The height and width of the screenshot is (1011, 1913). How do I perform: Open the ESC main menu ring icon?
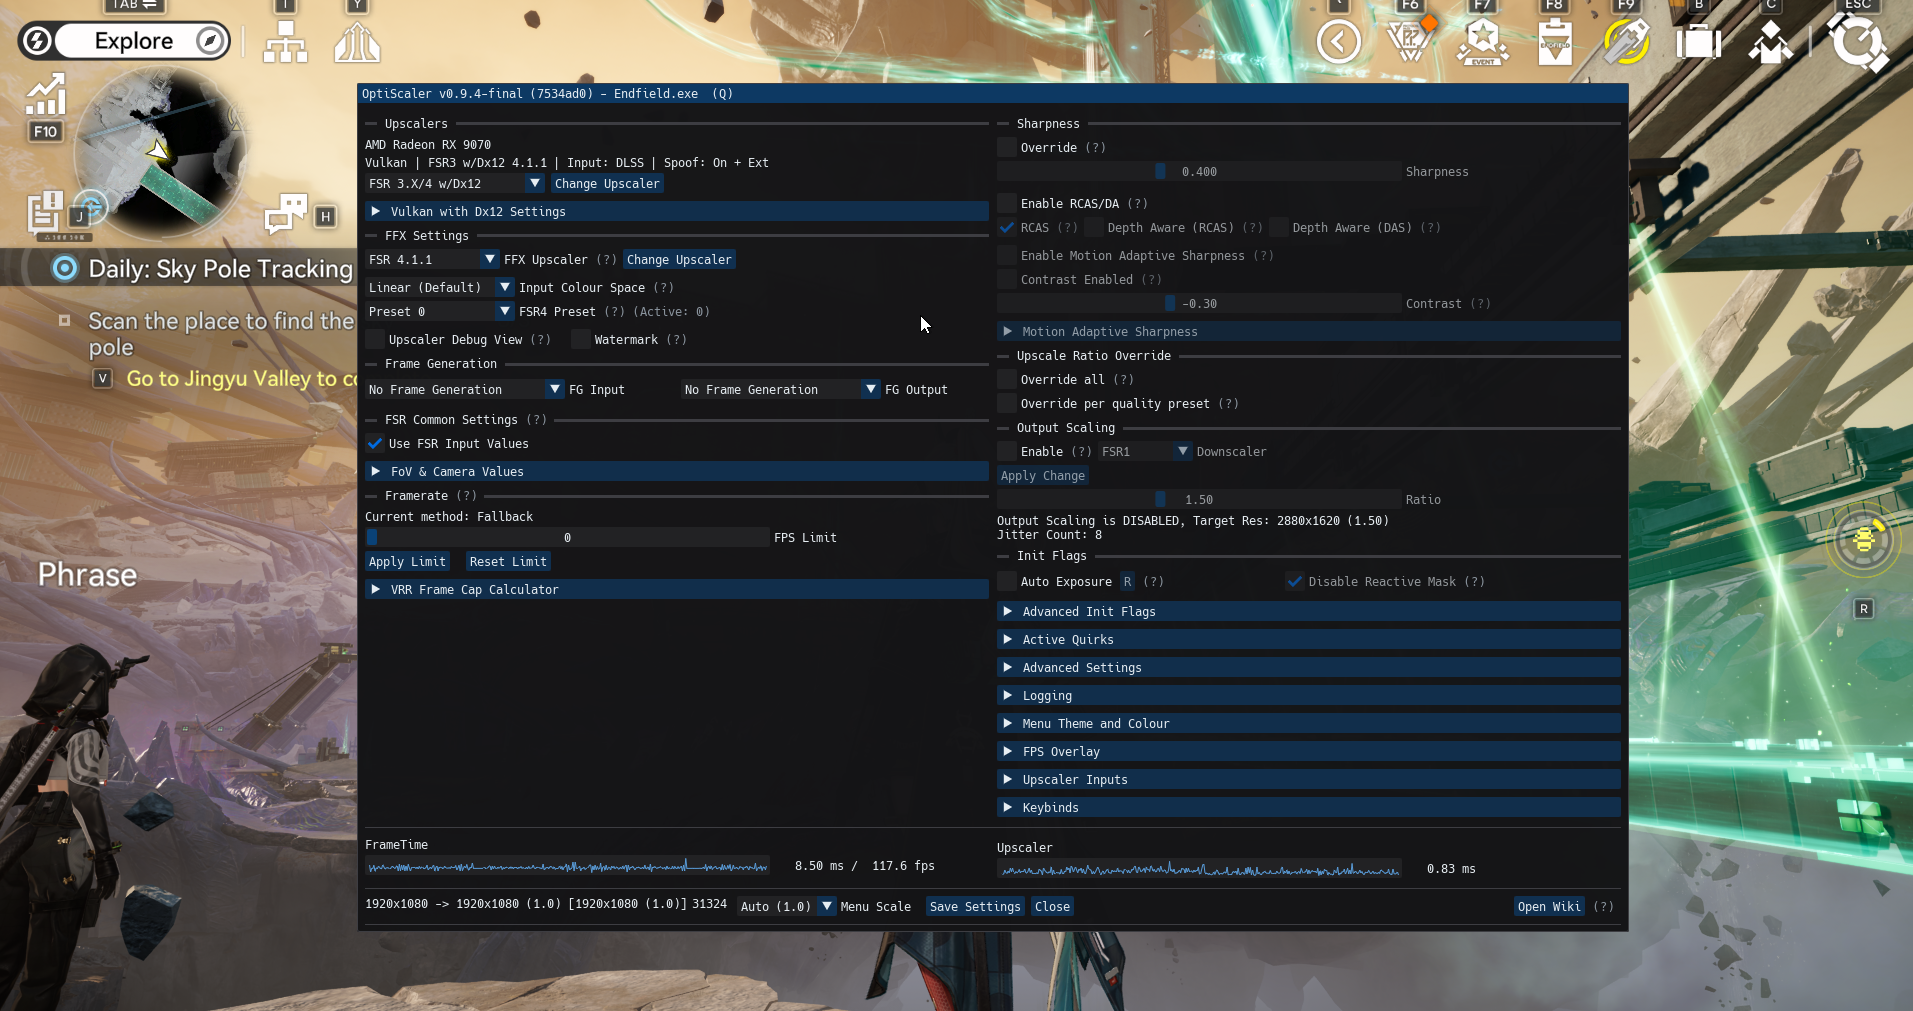tap(1857, 42)
